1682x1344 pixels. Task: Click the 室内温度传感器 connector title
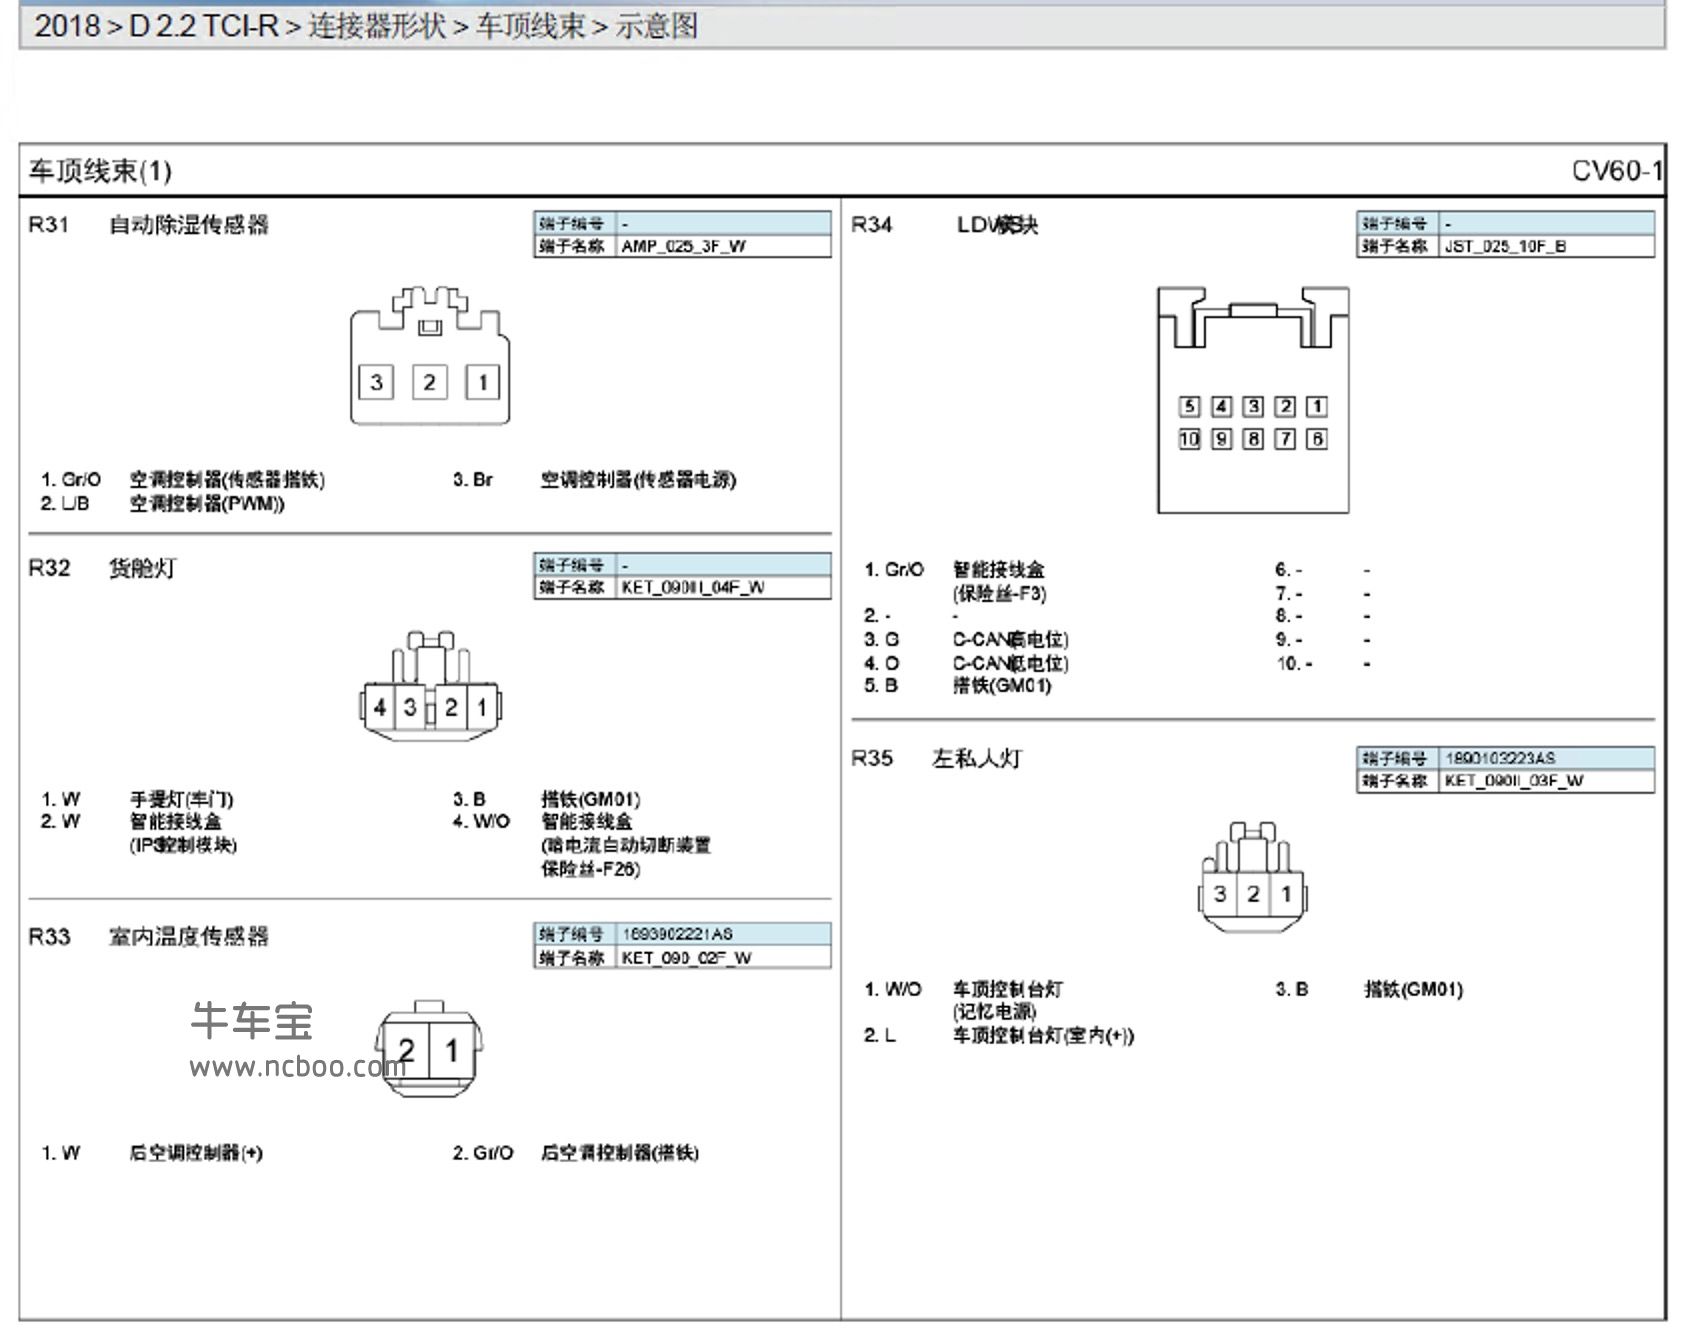tap(189, 937)
